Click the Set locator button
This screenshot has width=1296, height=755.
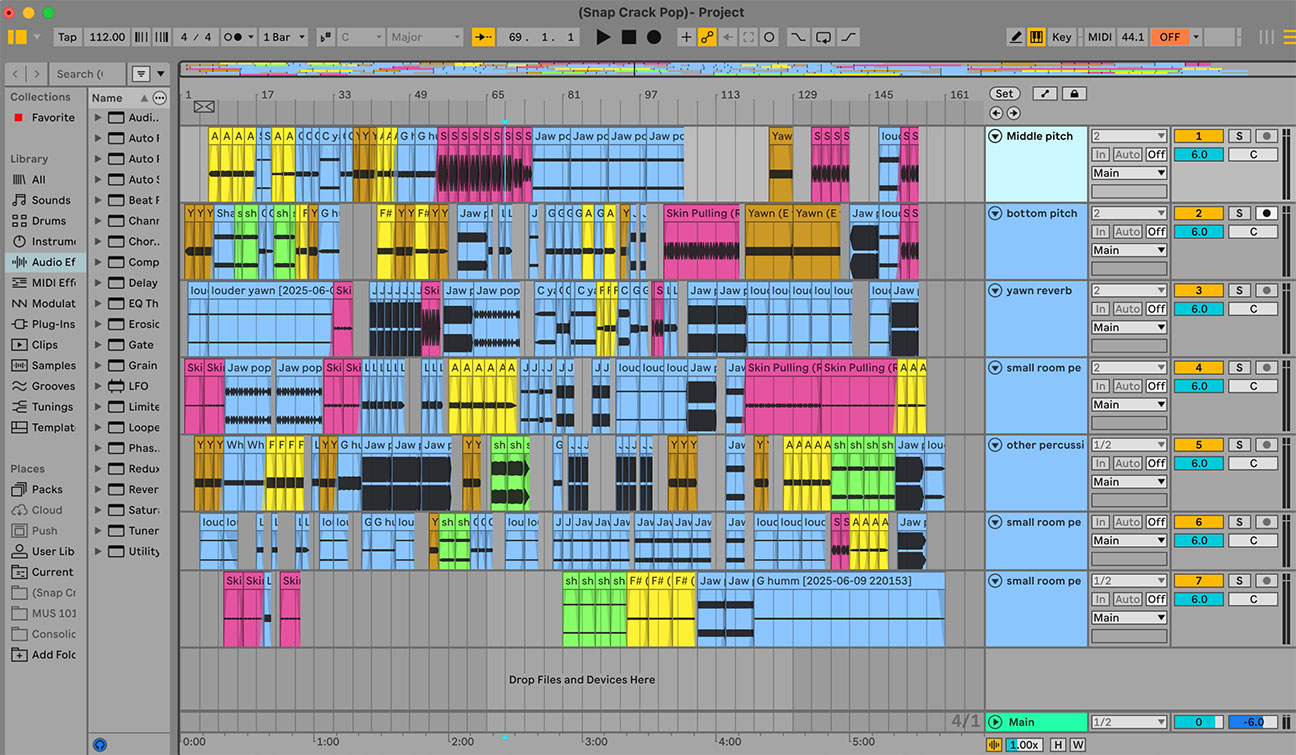click(x=1004, y=94)
